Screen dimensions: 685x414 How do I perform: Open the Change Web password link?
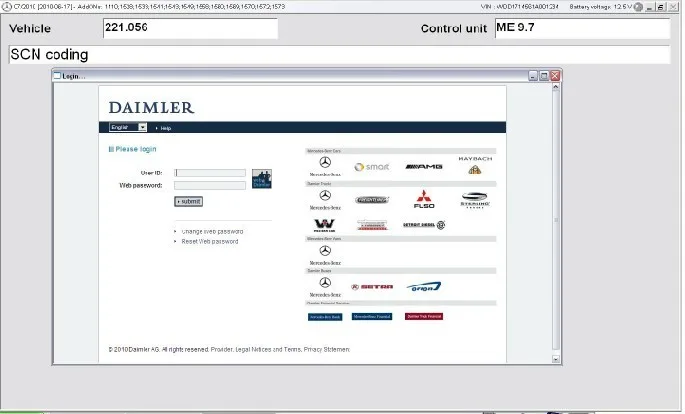(x=212, y=231)
